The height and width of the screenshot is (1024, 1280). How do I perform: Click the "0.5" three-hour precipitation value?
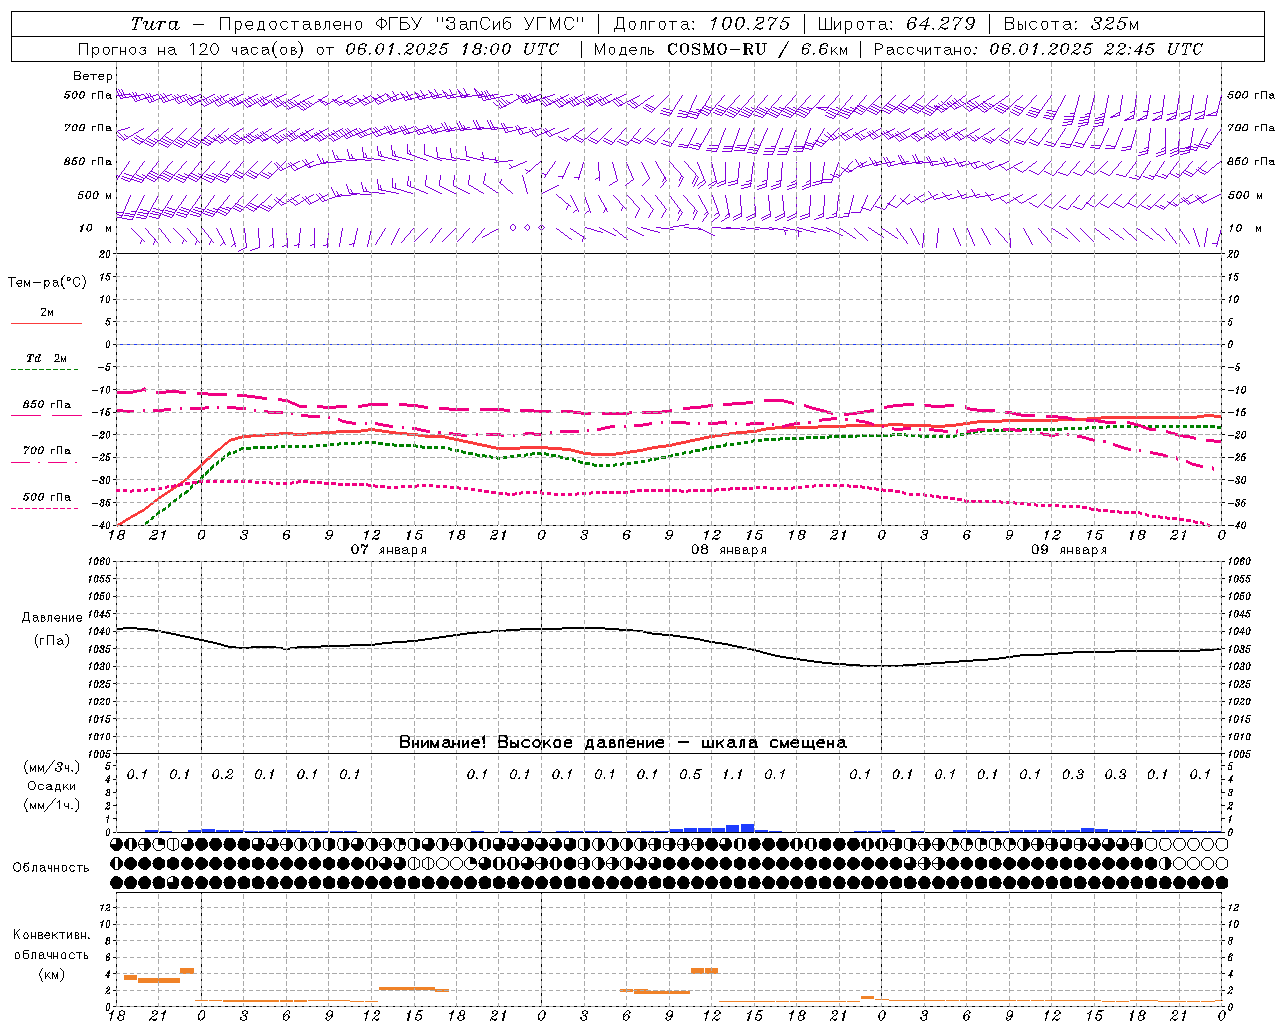pyautogui.click(x=690, y=774)
